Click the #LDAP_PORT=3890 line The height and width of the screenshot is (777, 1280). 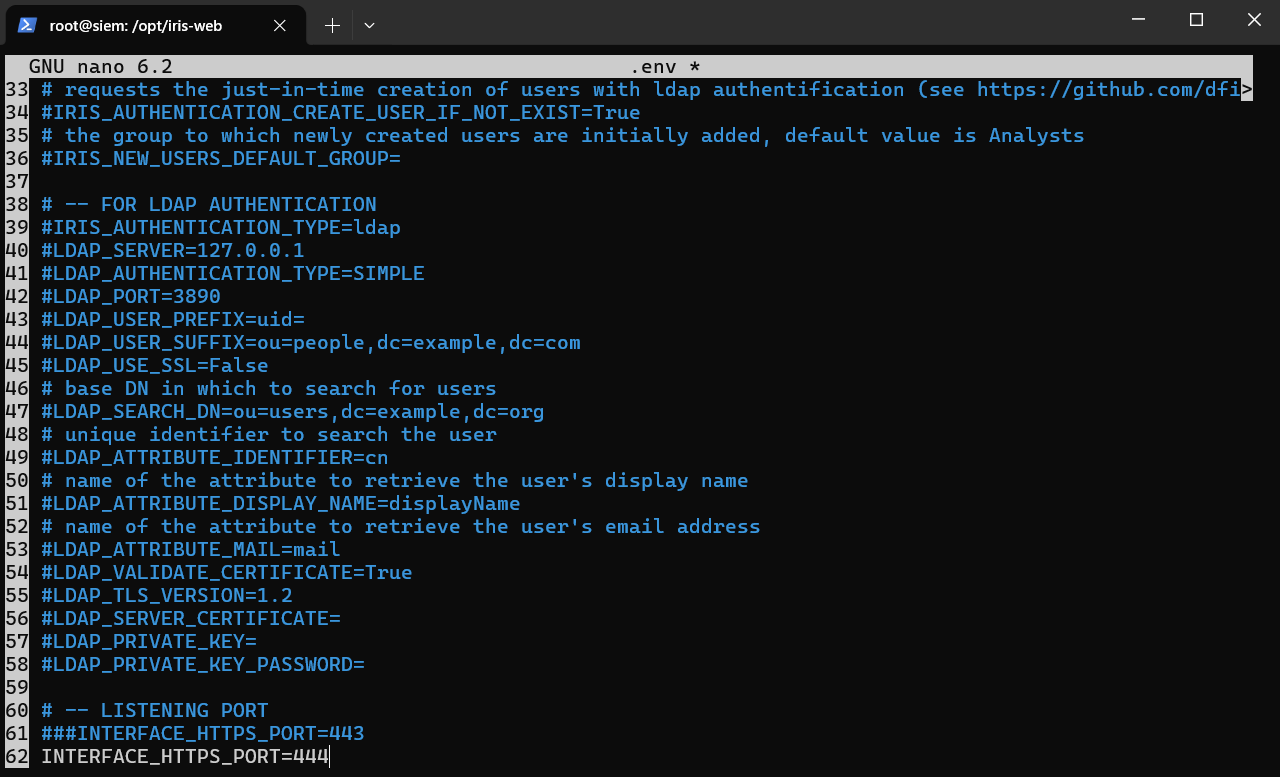(130, 297)
